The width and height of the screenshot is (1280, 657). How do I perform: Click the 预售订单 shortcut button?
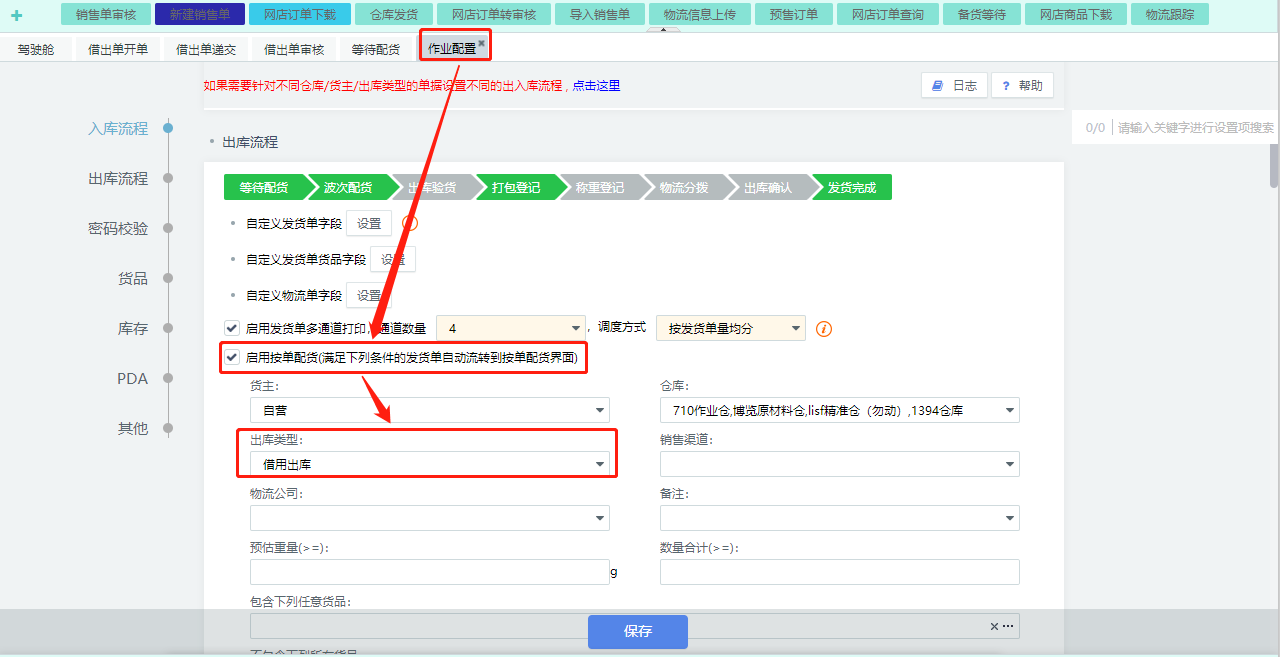793,14
